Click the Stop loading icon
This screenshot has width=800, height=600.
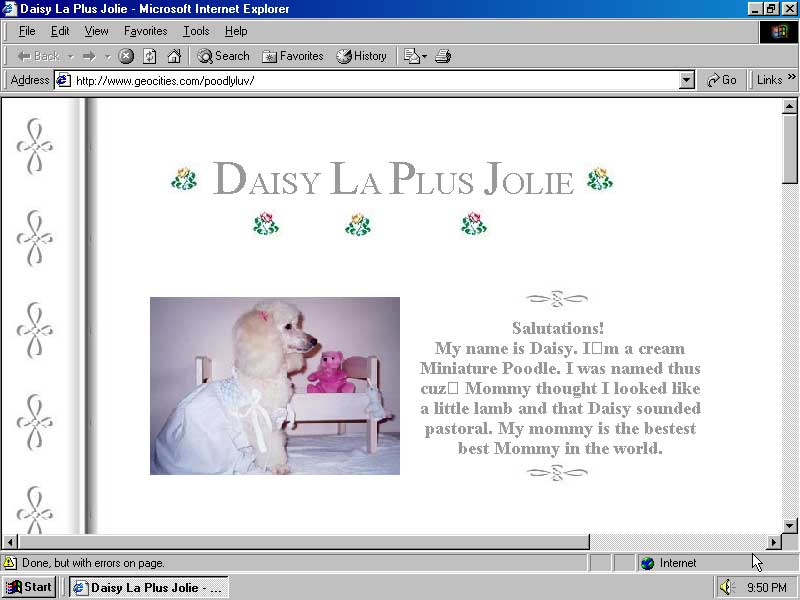126,56
